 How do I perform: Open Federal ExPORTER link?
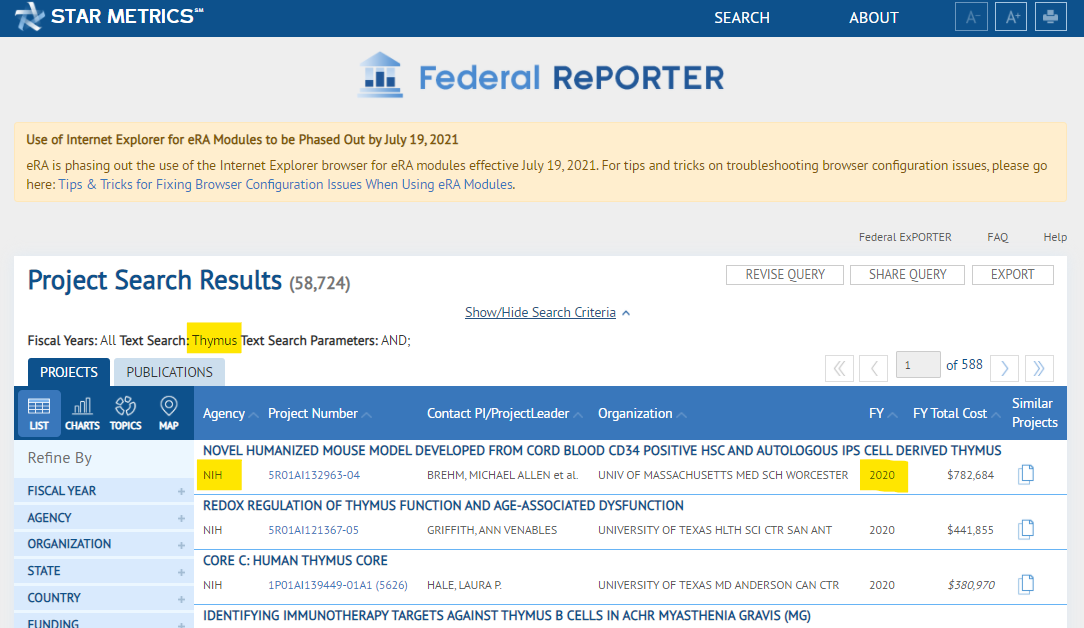(x=905, y=237)
